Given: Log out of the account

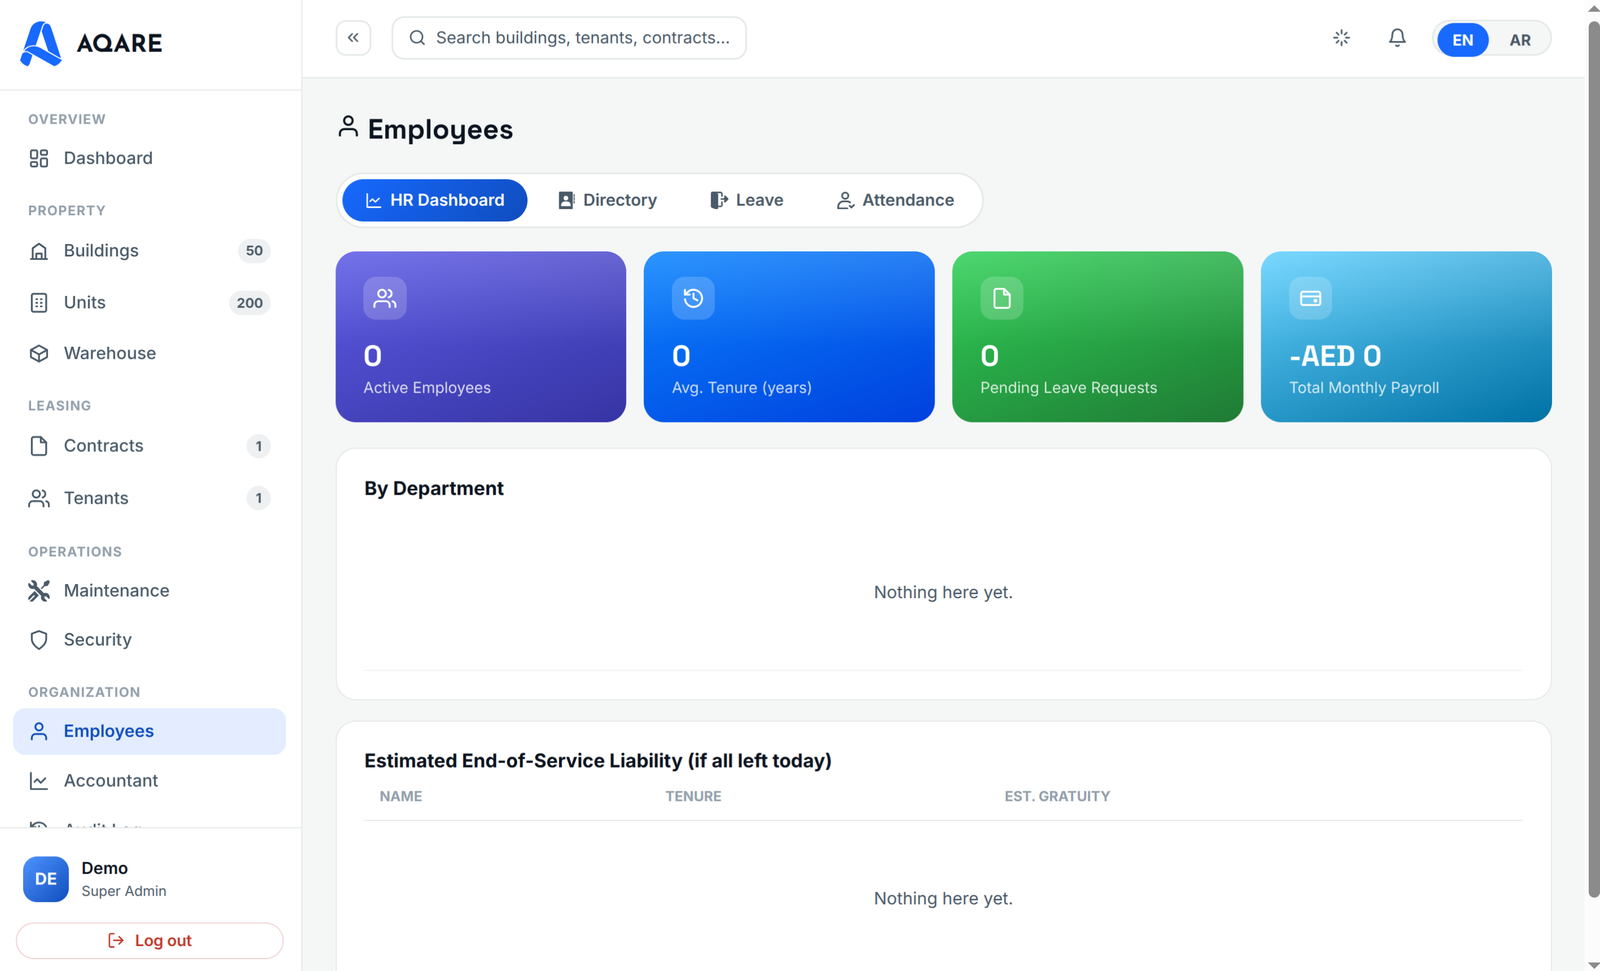Looking at the screenshot, I should [x=150, y=941].
